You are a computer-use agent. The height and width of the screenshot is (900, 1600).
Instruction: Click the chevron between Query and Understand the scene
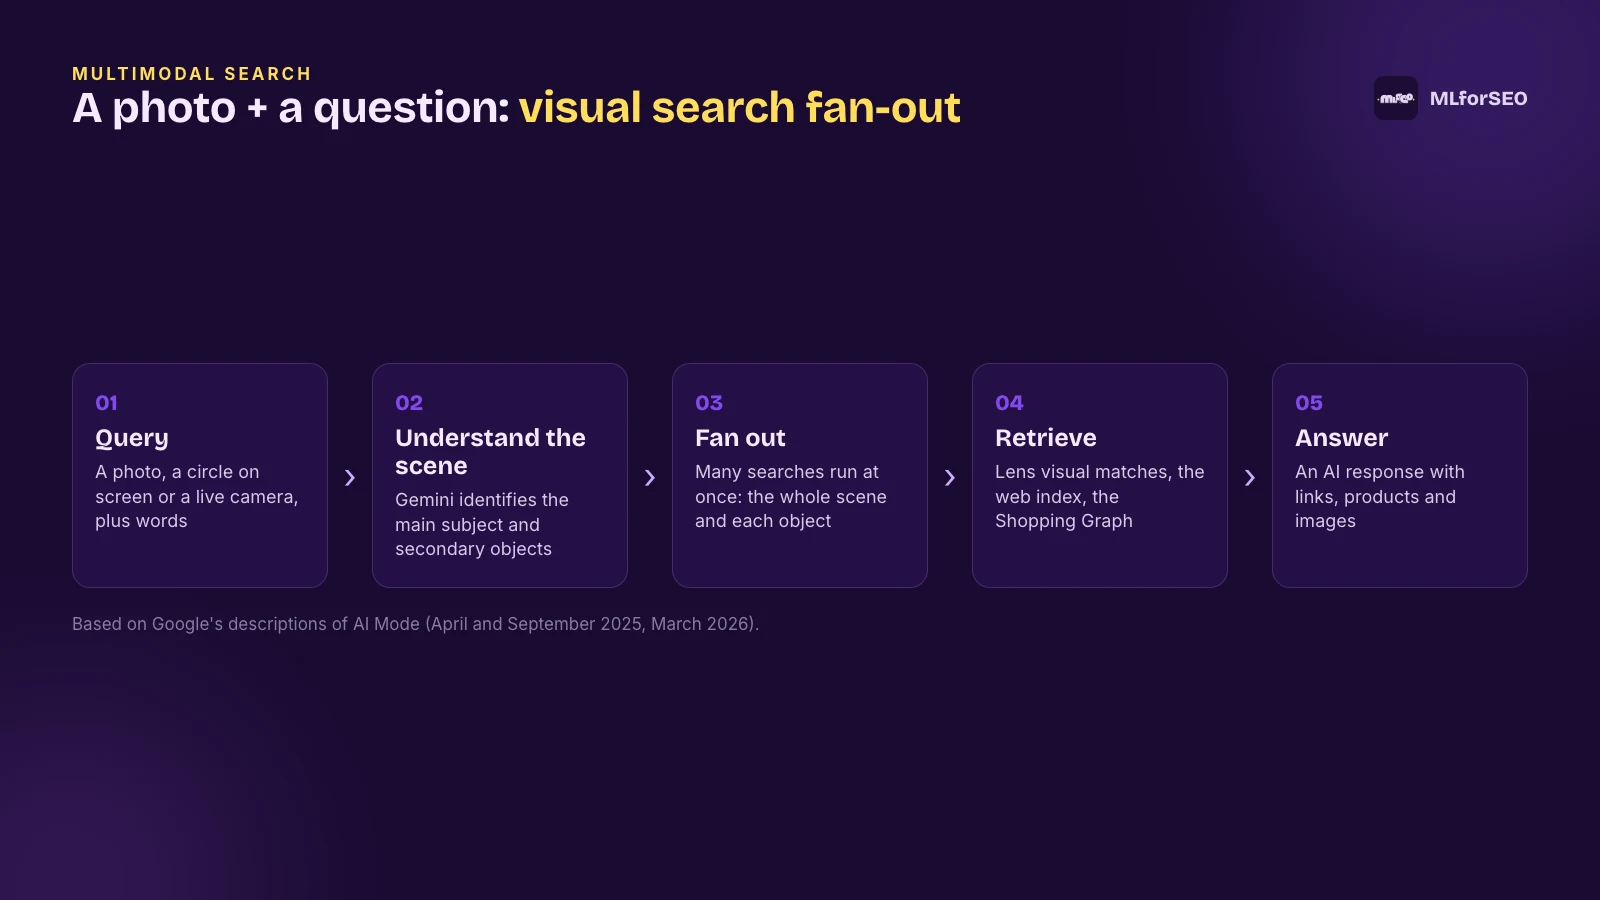click(x=350, y=478)
